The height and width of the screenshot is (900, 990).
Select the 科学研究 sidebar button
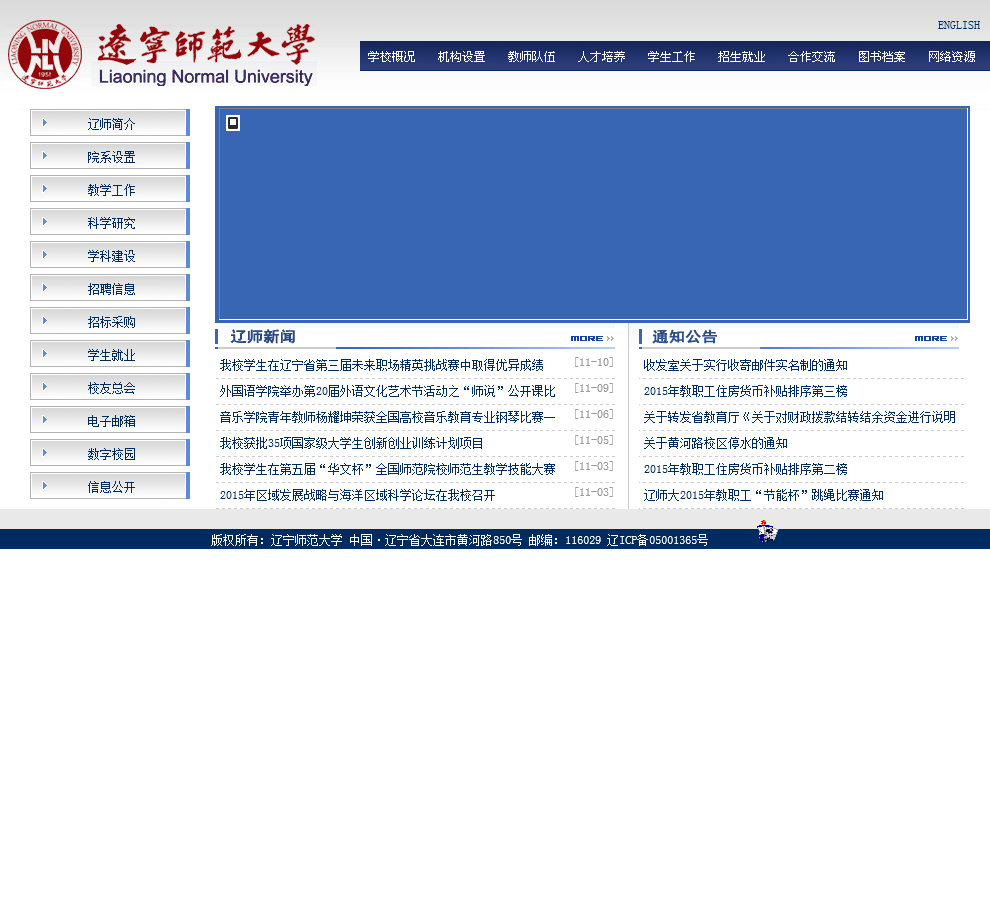(110, 222)
